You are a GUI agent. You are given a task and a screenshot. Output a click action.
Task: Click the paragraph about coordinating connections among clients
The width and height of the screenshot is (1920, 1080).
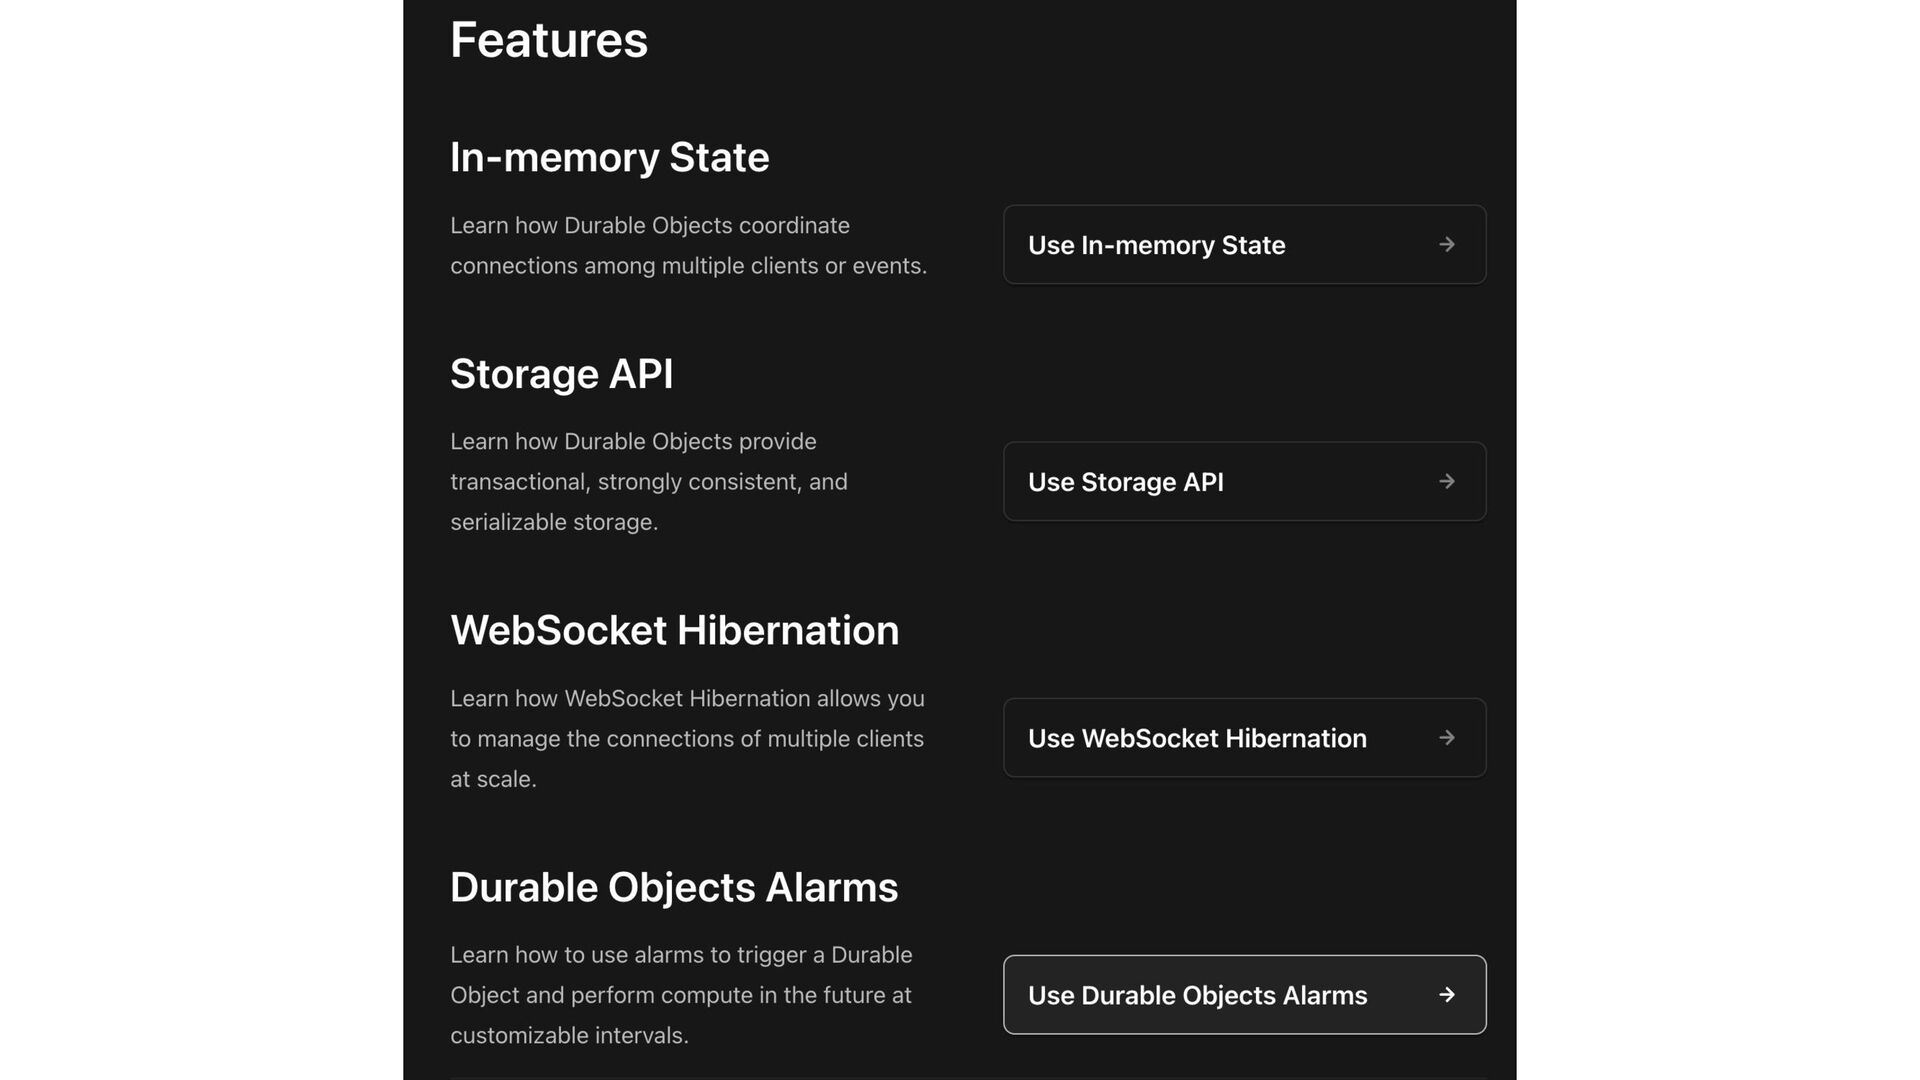[x=688, y=245]
